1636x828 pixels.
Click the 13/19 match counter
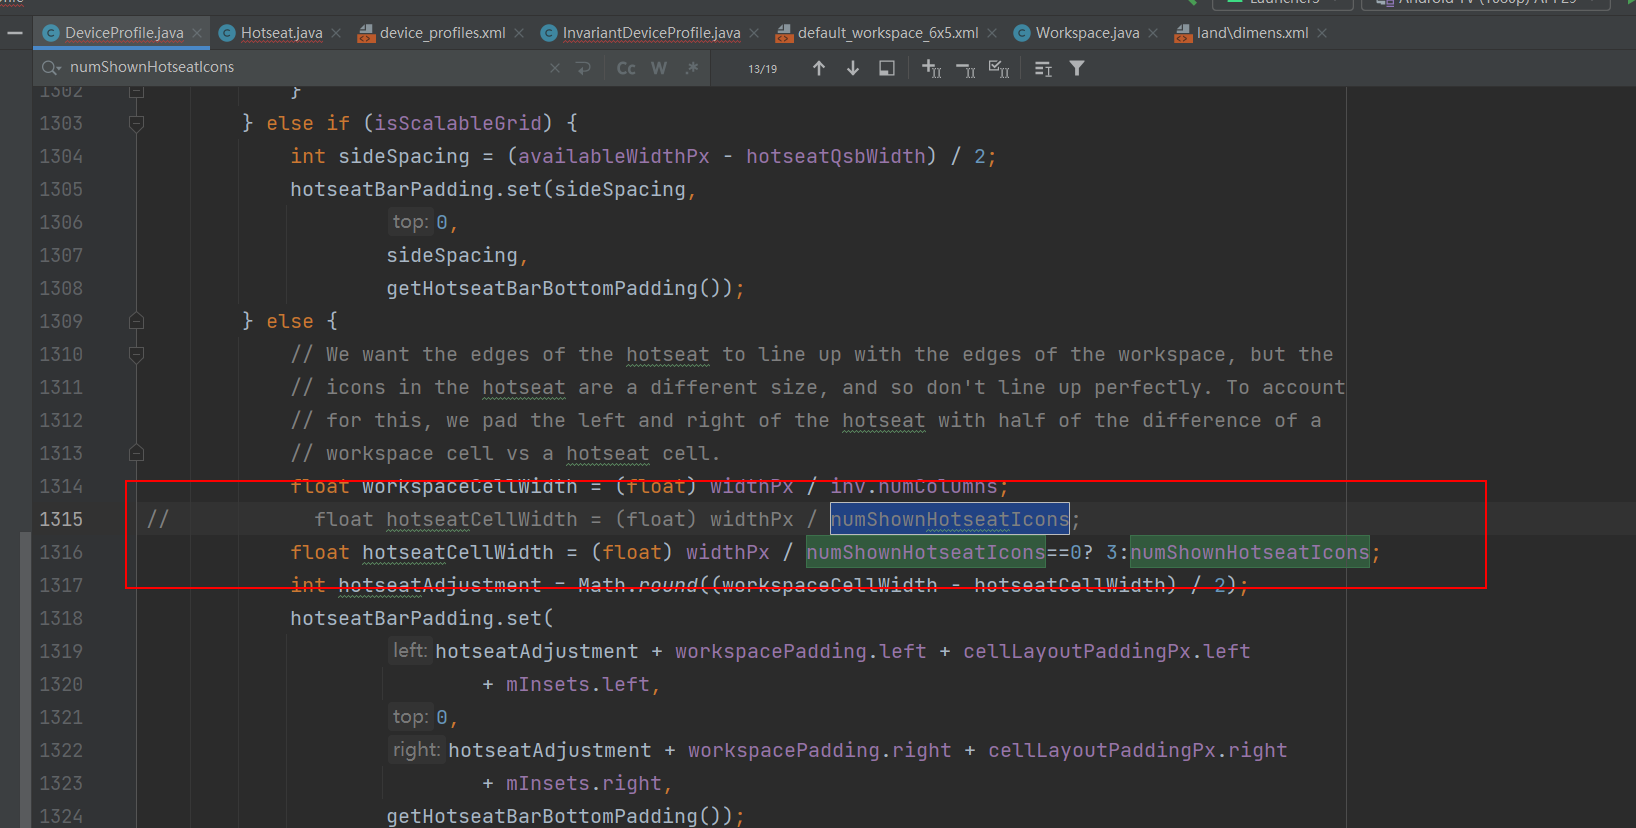762,69
